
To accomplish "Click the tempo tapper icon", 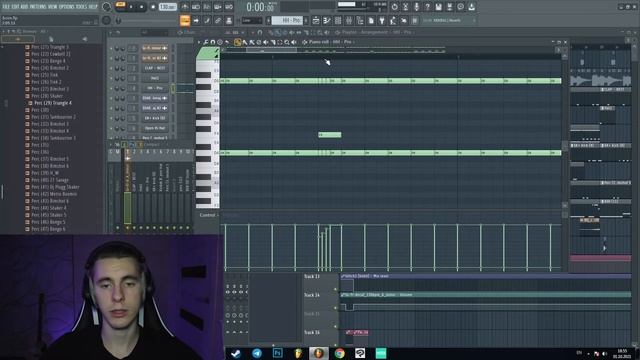I will point(393,20).
